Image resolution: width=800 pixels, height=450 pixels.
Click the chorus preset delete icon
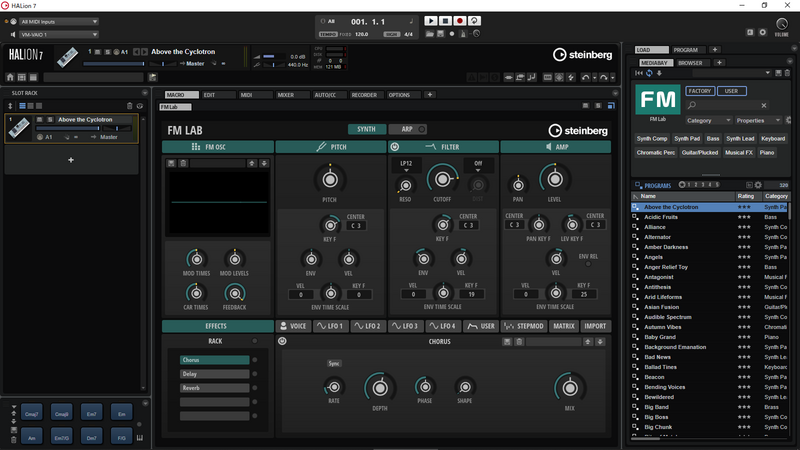[x=519, y=342]
